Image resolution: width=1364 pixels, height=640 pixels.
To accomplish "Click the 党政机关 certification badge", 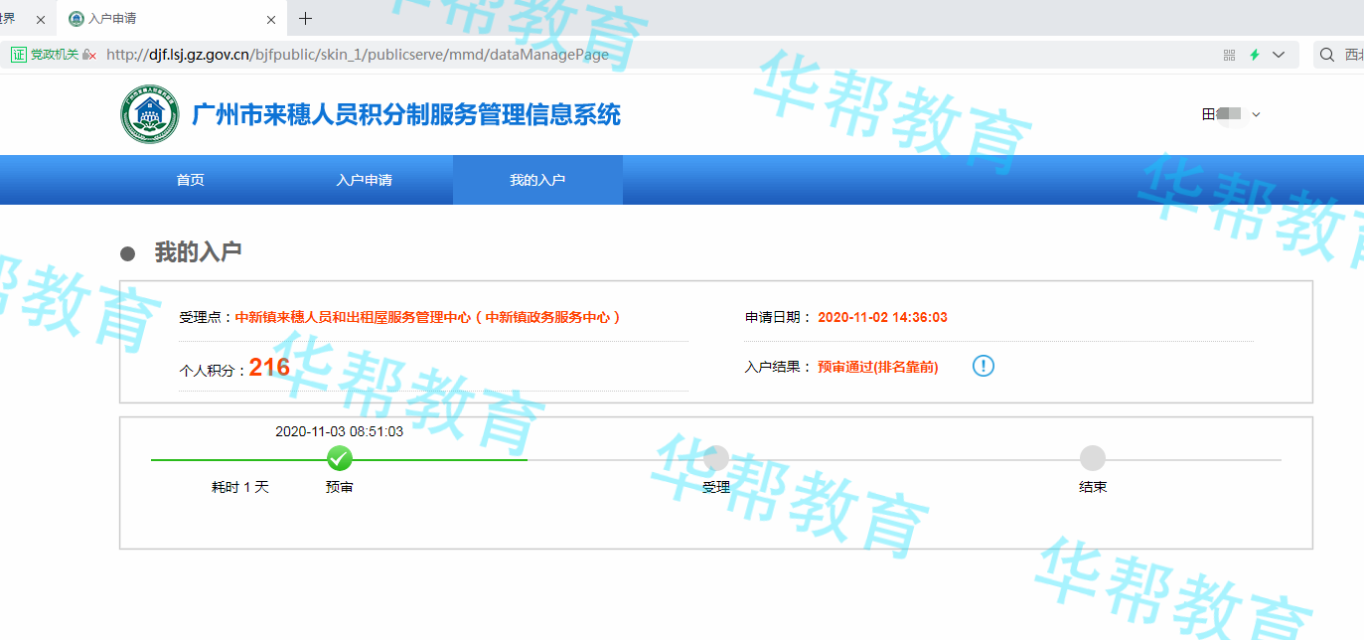I will 44,55.
